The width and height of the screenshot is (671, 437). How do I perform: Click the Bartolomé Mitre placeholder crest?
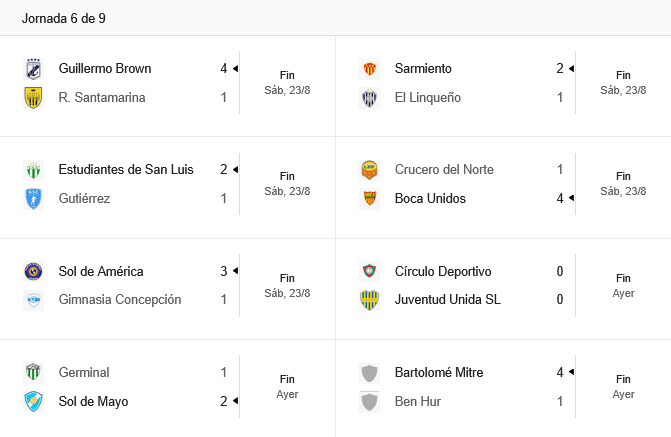point(369,373)
